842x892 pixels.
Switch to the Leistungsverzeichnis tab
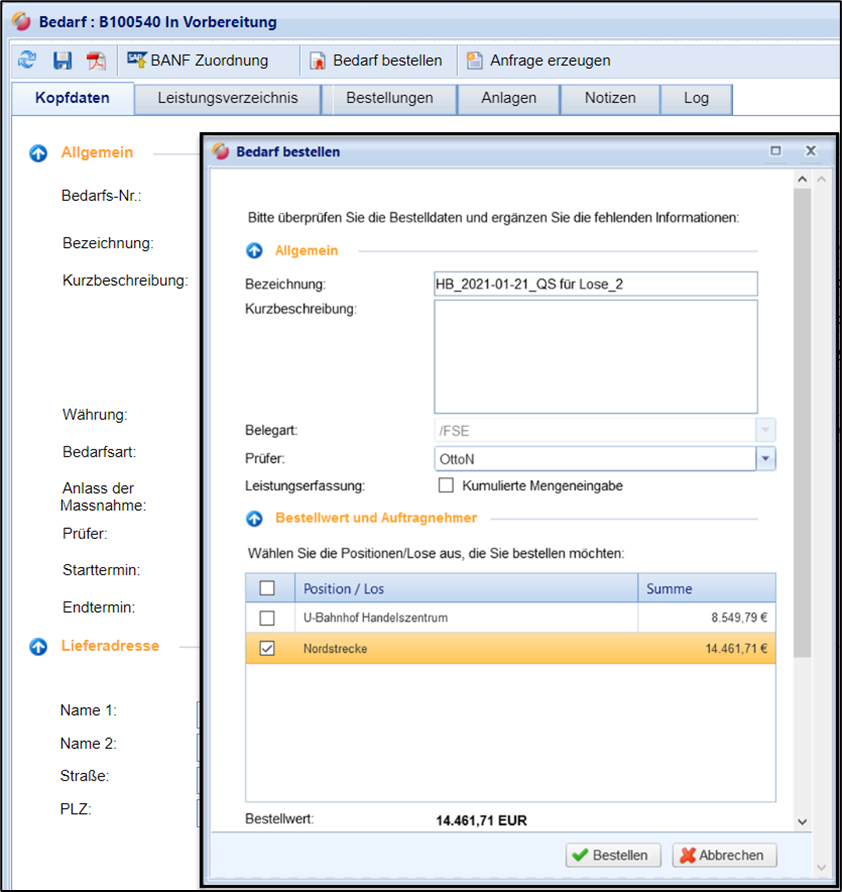[228, 98]
